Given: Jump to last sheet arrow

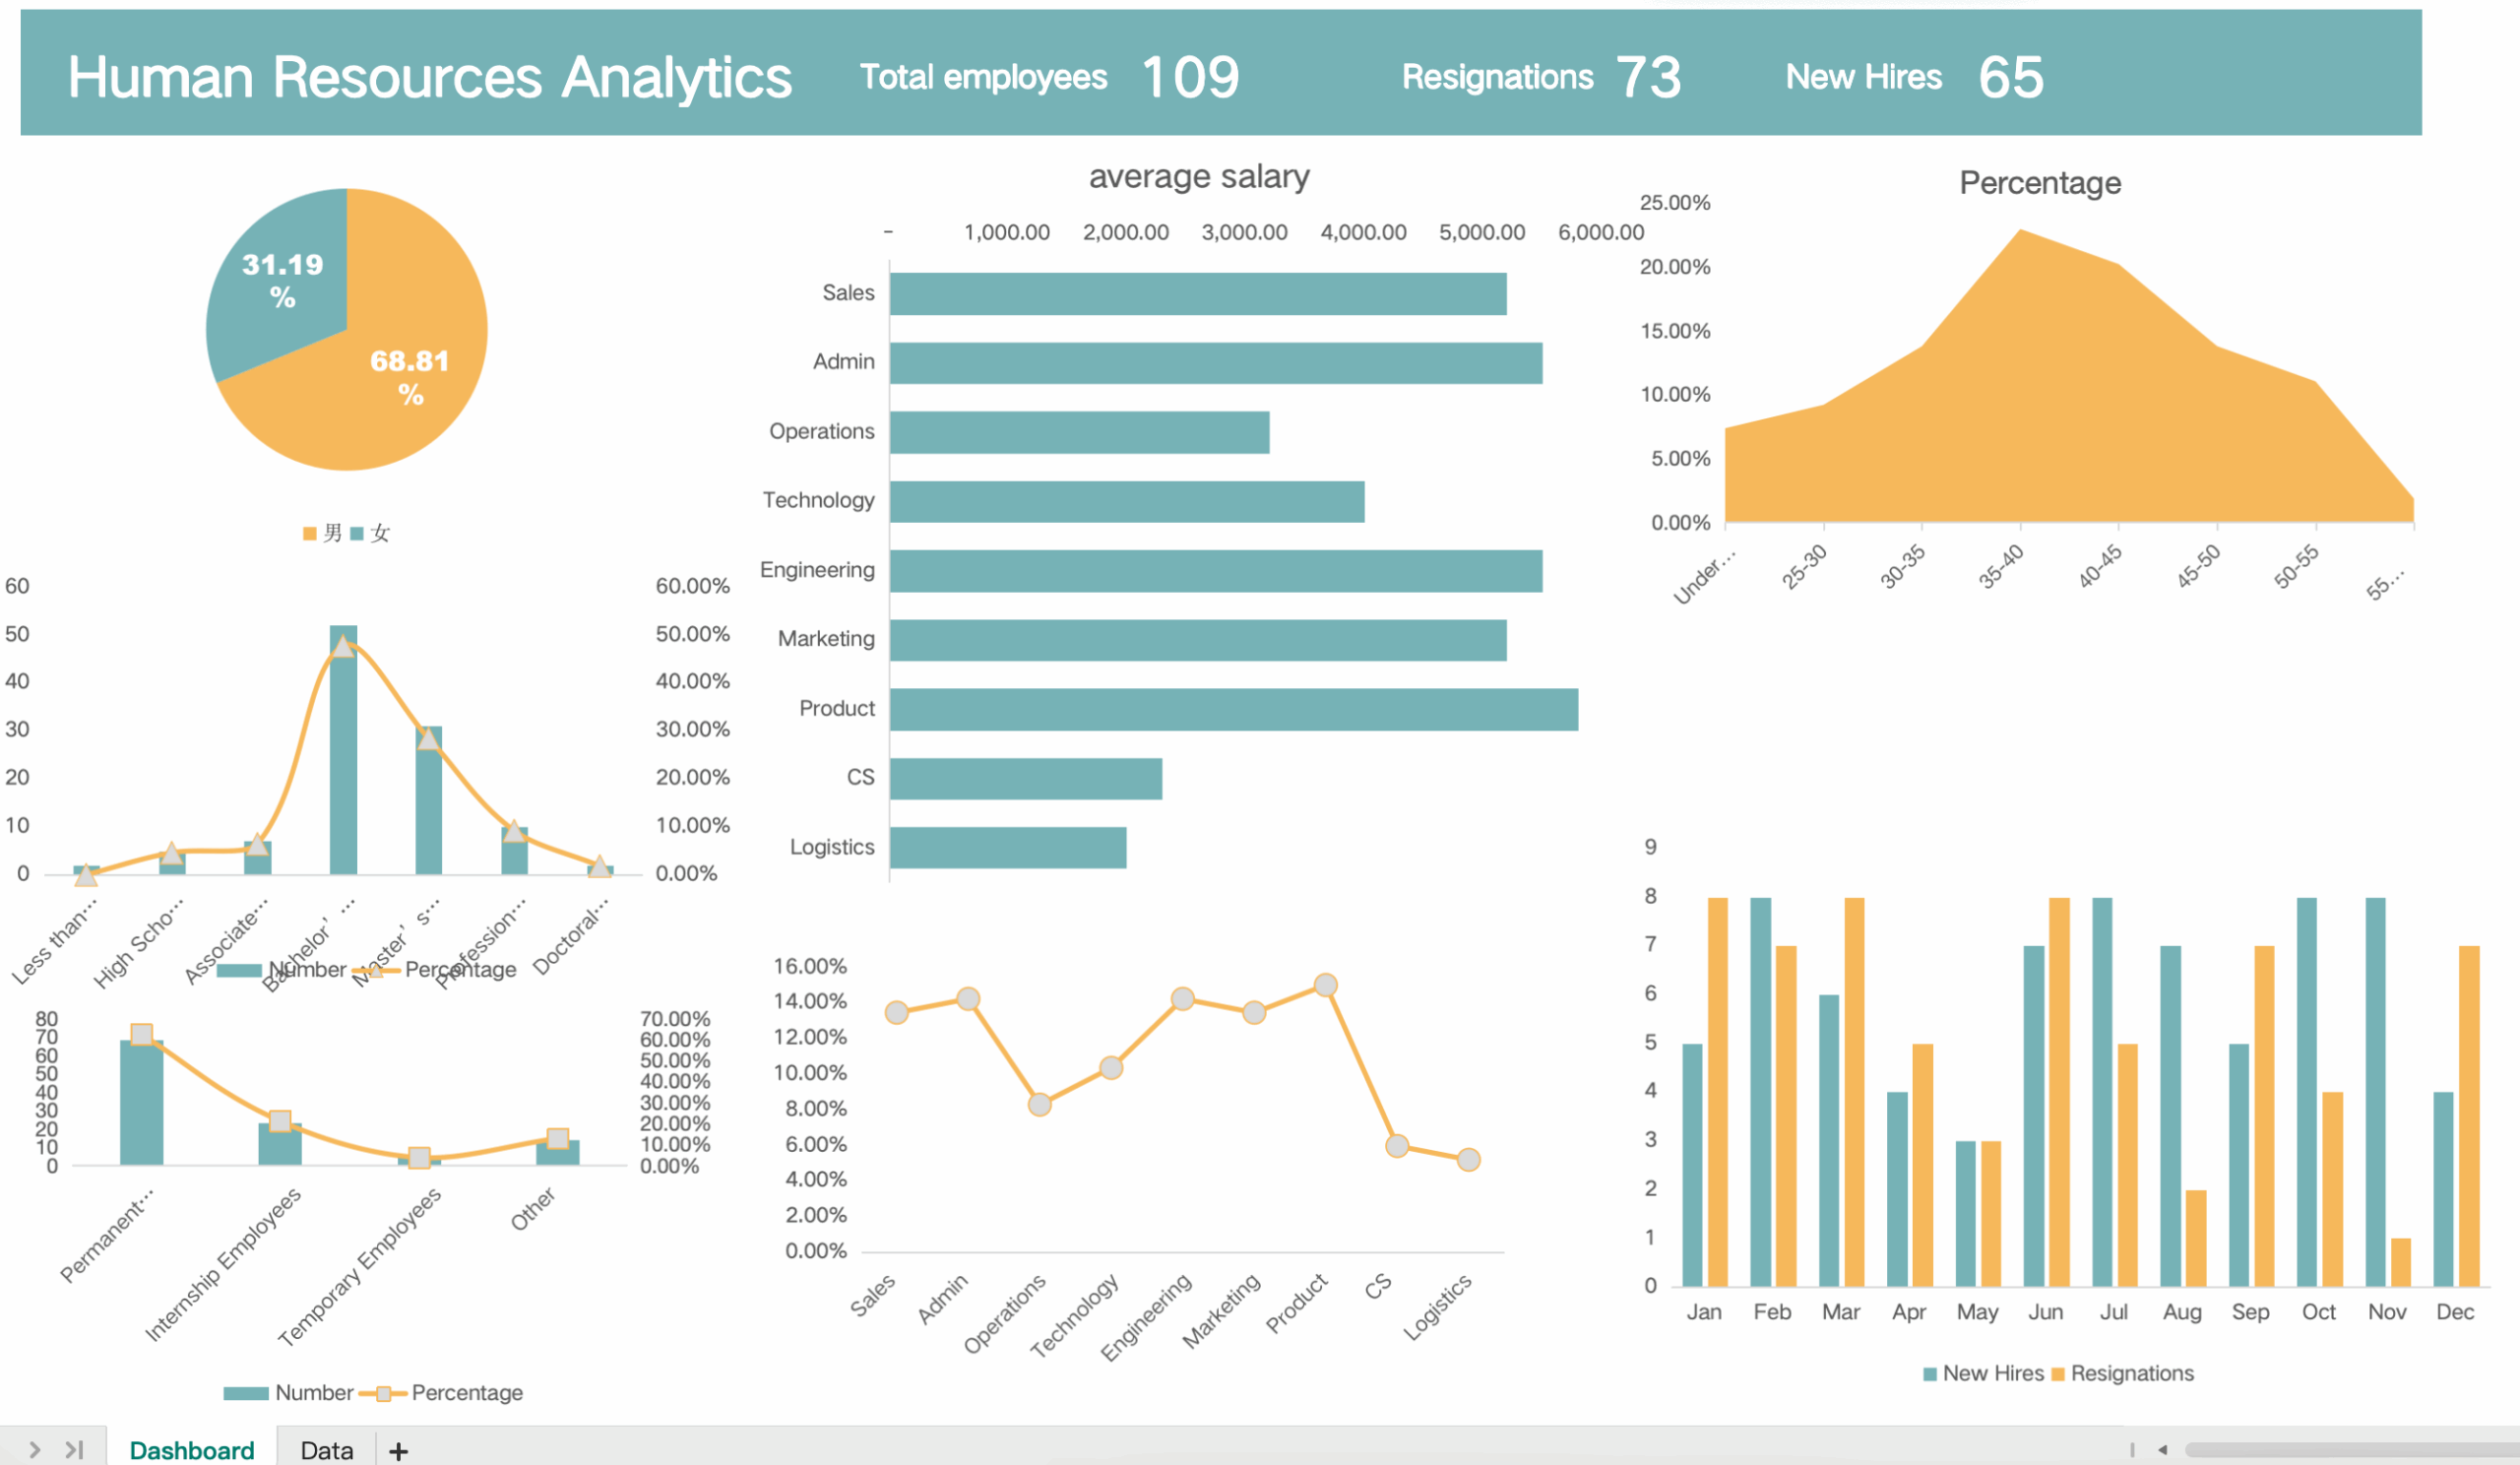Looking at the screenshot, I should tap(74, 1449).
